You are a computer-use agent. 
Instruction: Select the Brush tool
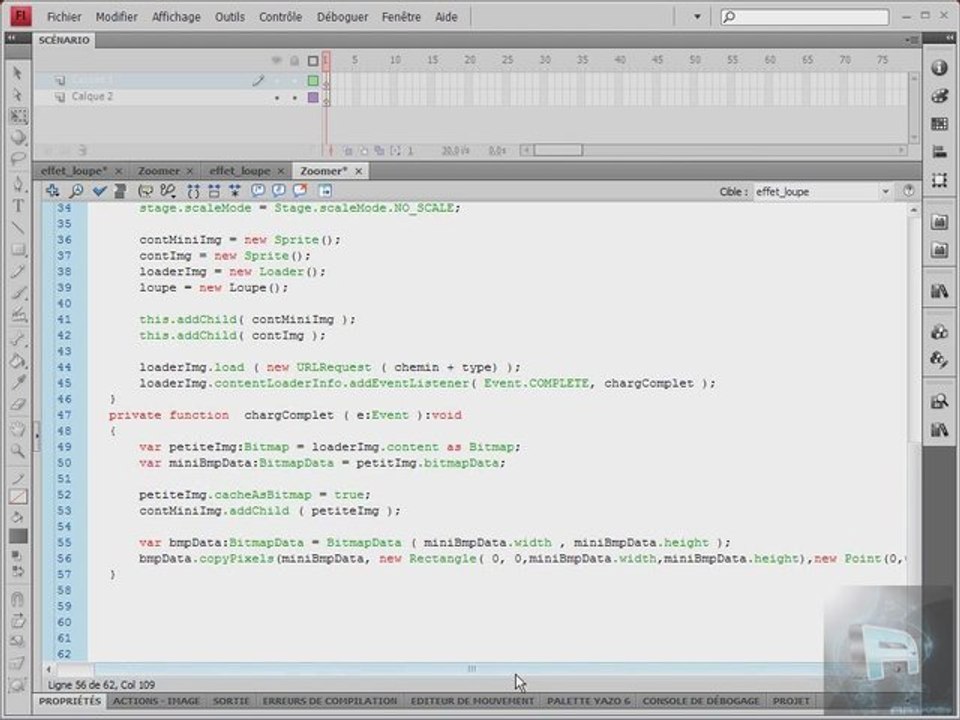coord(18,293)
